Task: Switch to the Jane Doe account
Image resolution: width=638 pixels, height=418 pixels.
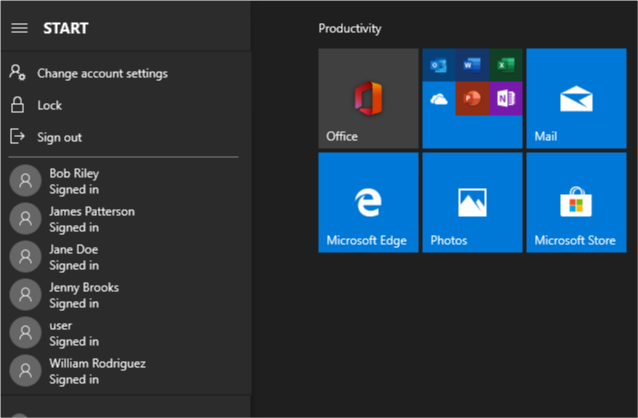Action: (126, 257)
